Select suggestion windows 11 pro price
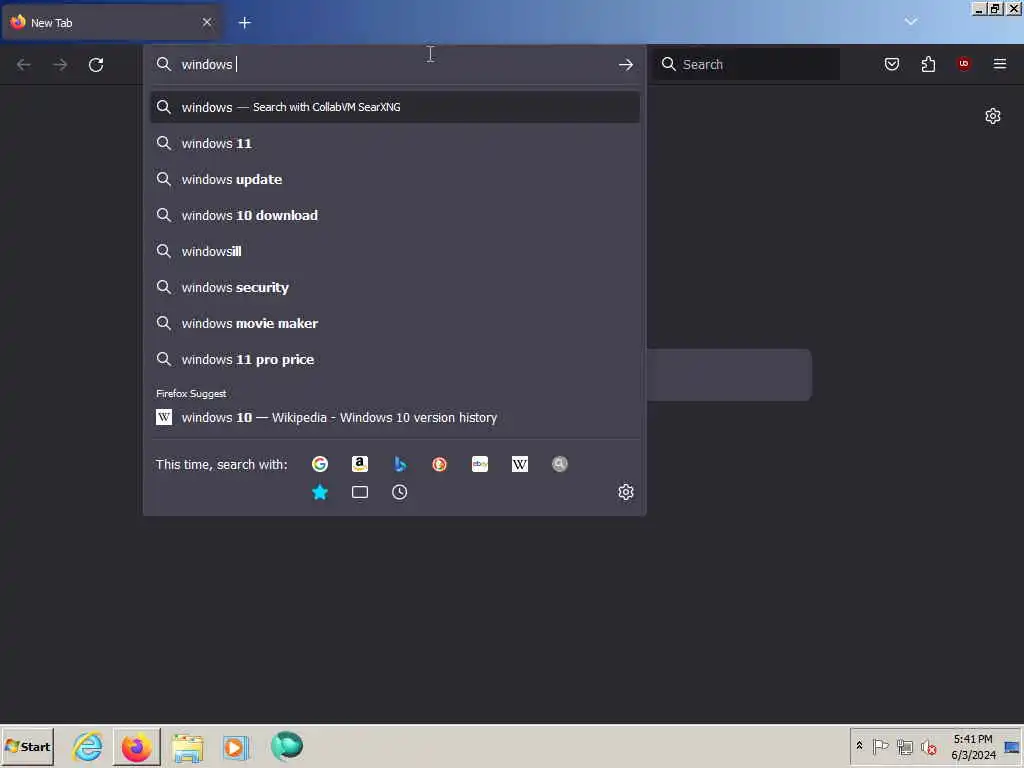 pyautogui.click(x=394, y=359)
